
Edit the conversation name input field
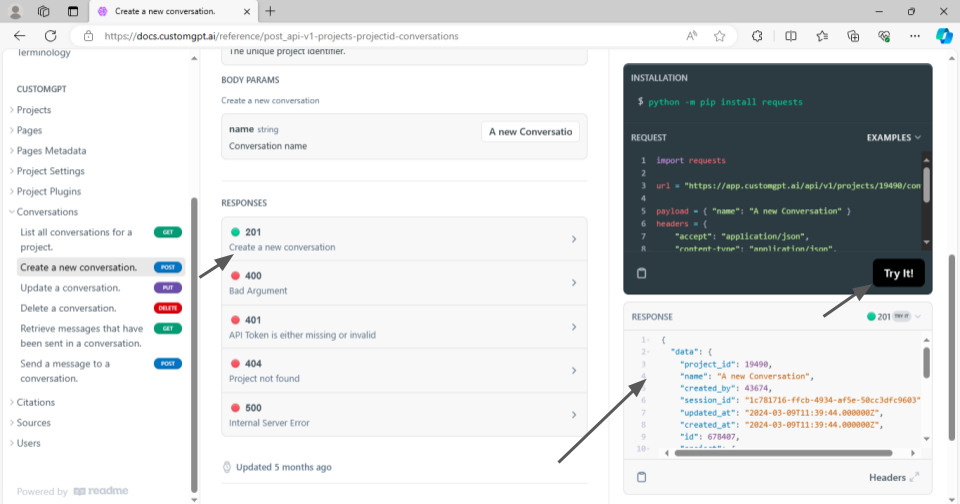[x=530, y=132]
